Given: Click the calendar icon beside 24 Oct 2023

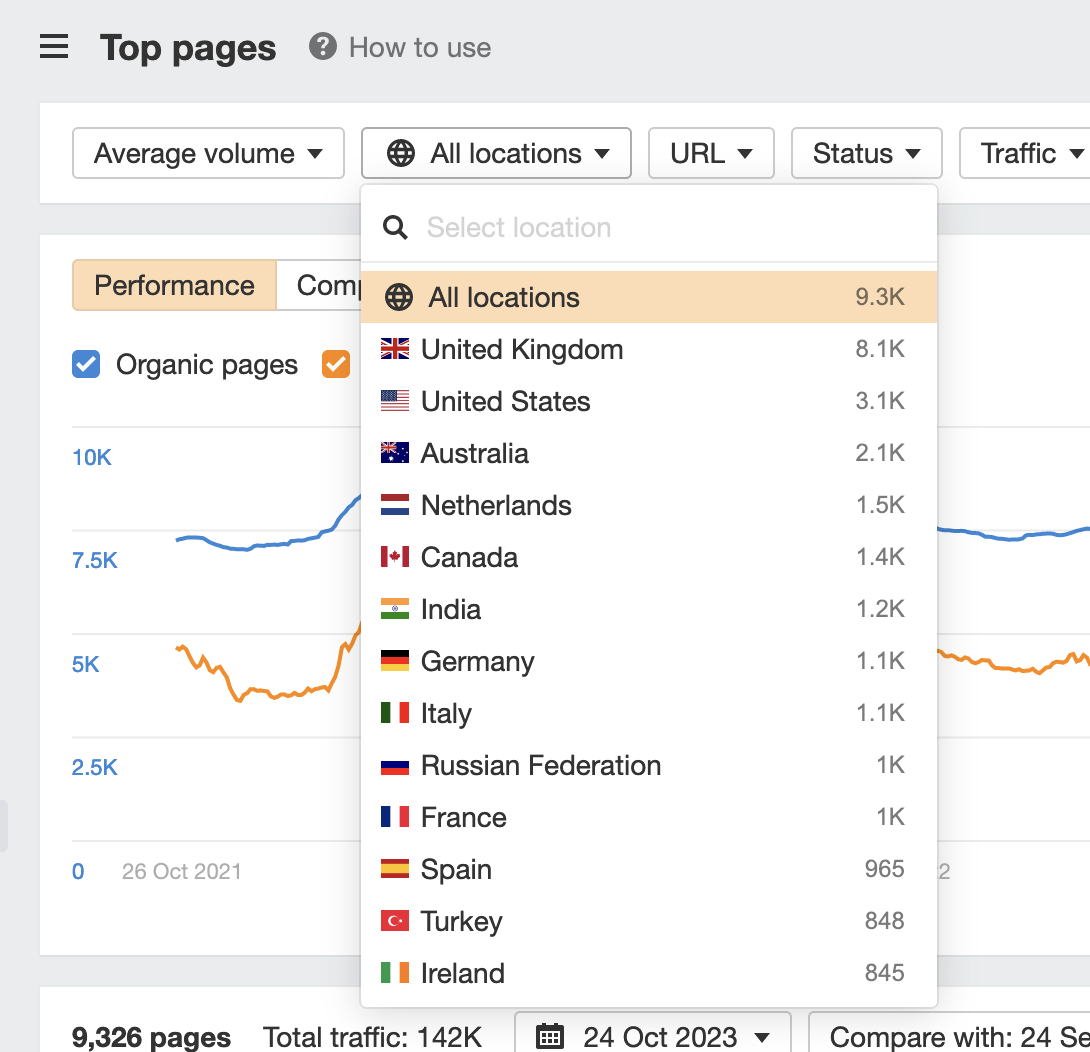Looking at the screenshot, I should pos(549,1037).
